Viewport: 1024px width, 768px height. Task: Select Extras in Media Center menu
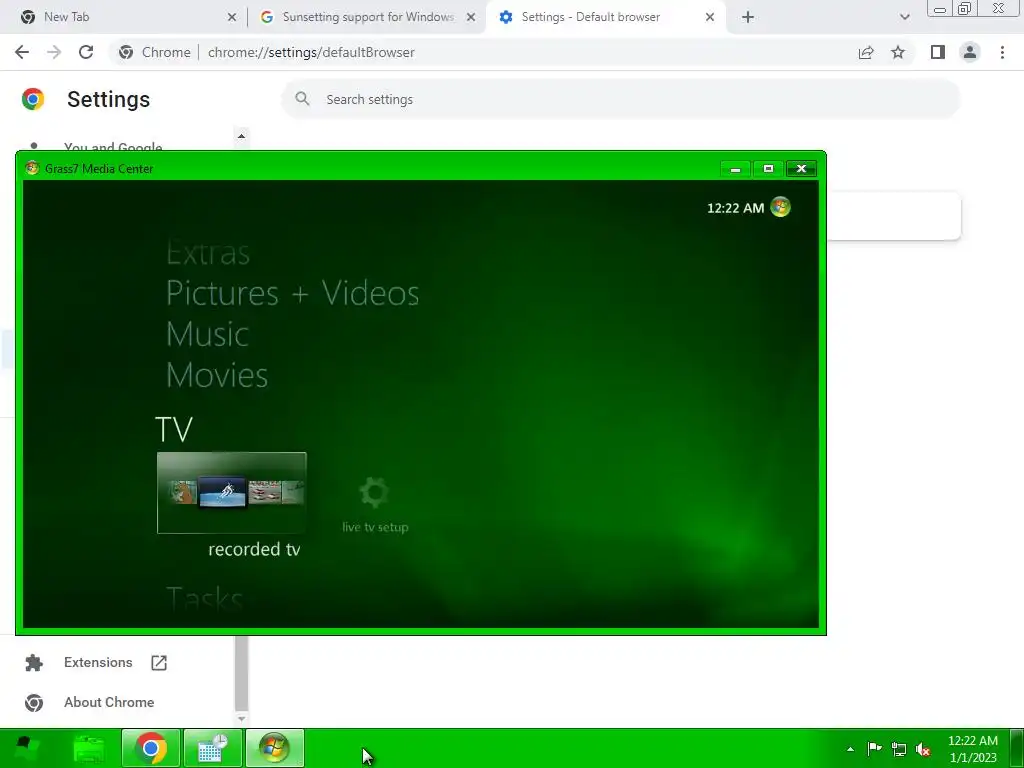pos(208,253)
